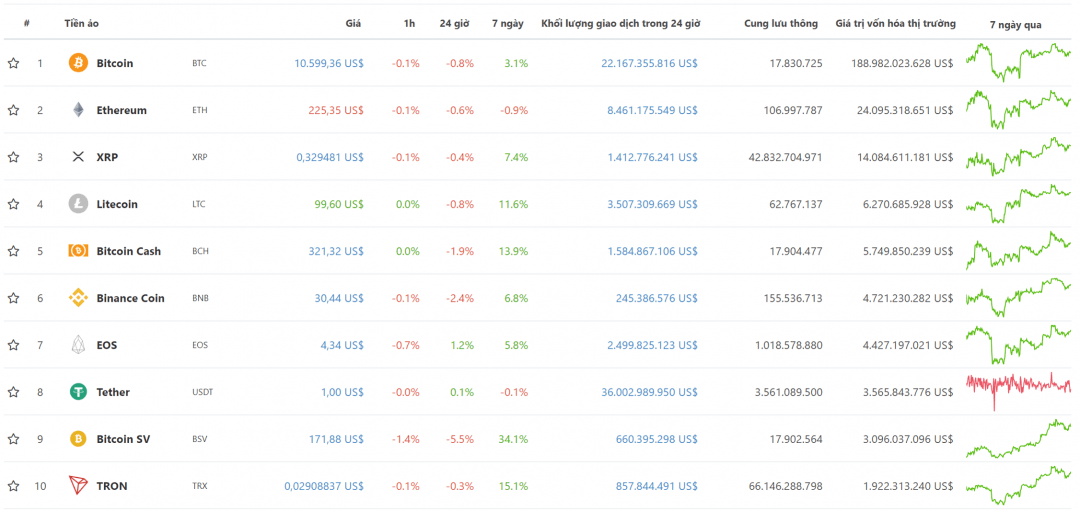The image size is (1080, 511).
Task: Open the Tether coin name link
Action: pyautogui.click(x=113, y=392)
